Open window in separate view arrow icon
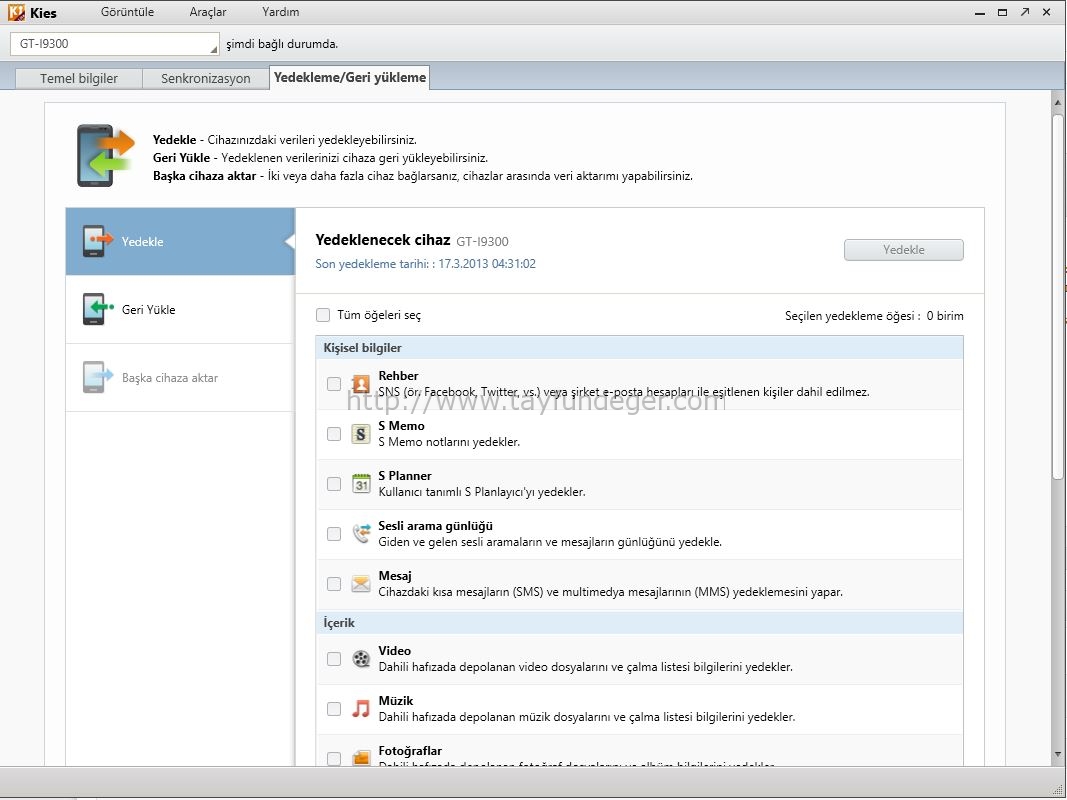Image resolution: width=1067 pixels, height=800 pixels. 1025,12
